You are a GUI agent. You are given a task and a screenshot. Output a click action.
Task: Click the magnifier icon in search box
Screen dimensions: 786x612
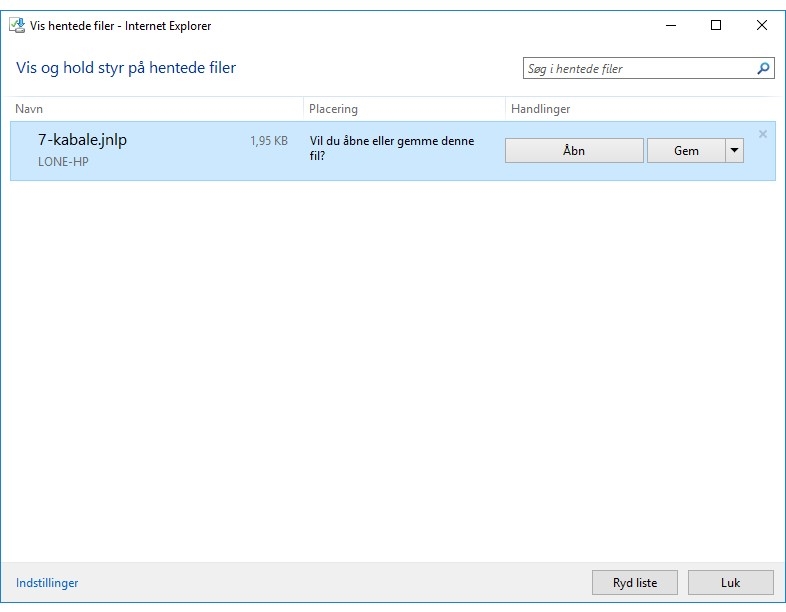pyautogui.click(x=763, y=69)
